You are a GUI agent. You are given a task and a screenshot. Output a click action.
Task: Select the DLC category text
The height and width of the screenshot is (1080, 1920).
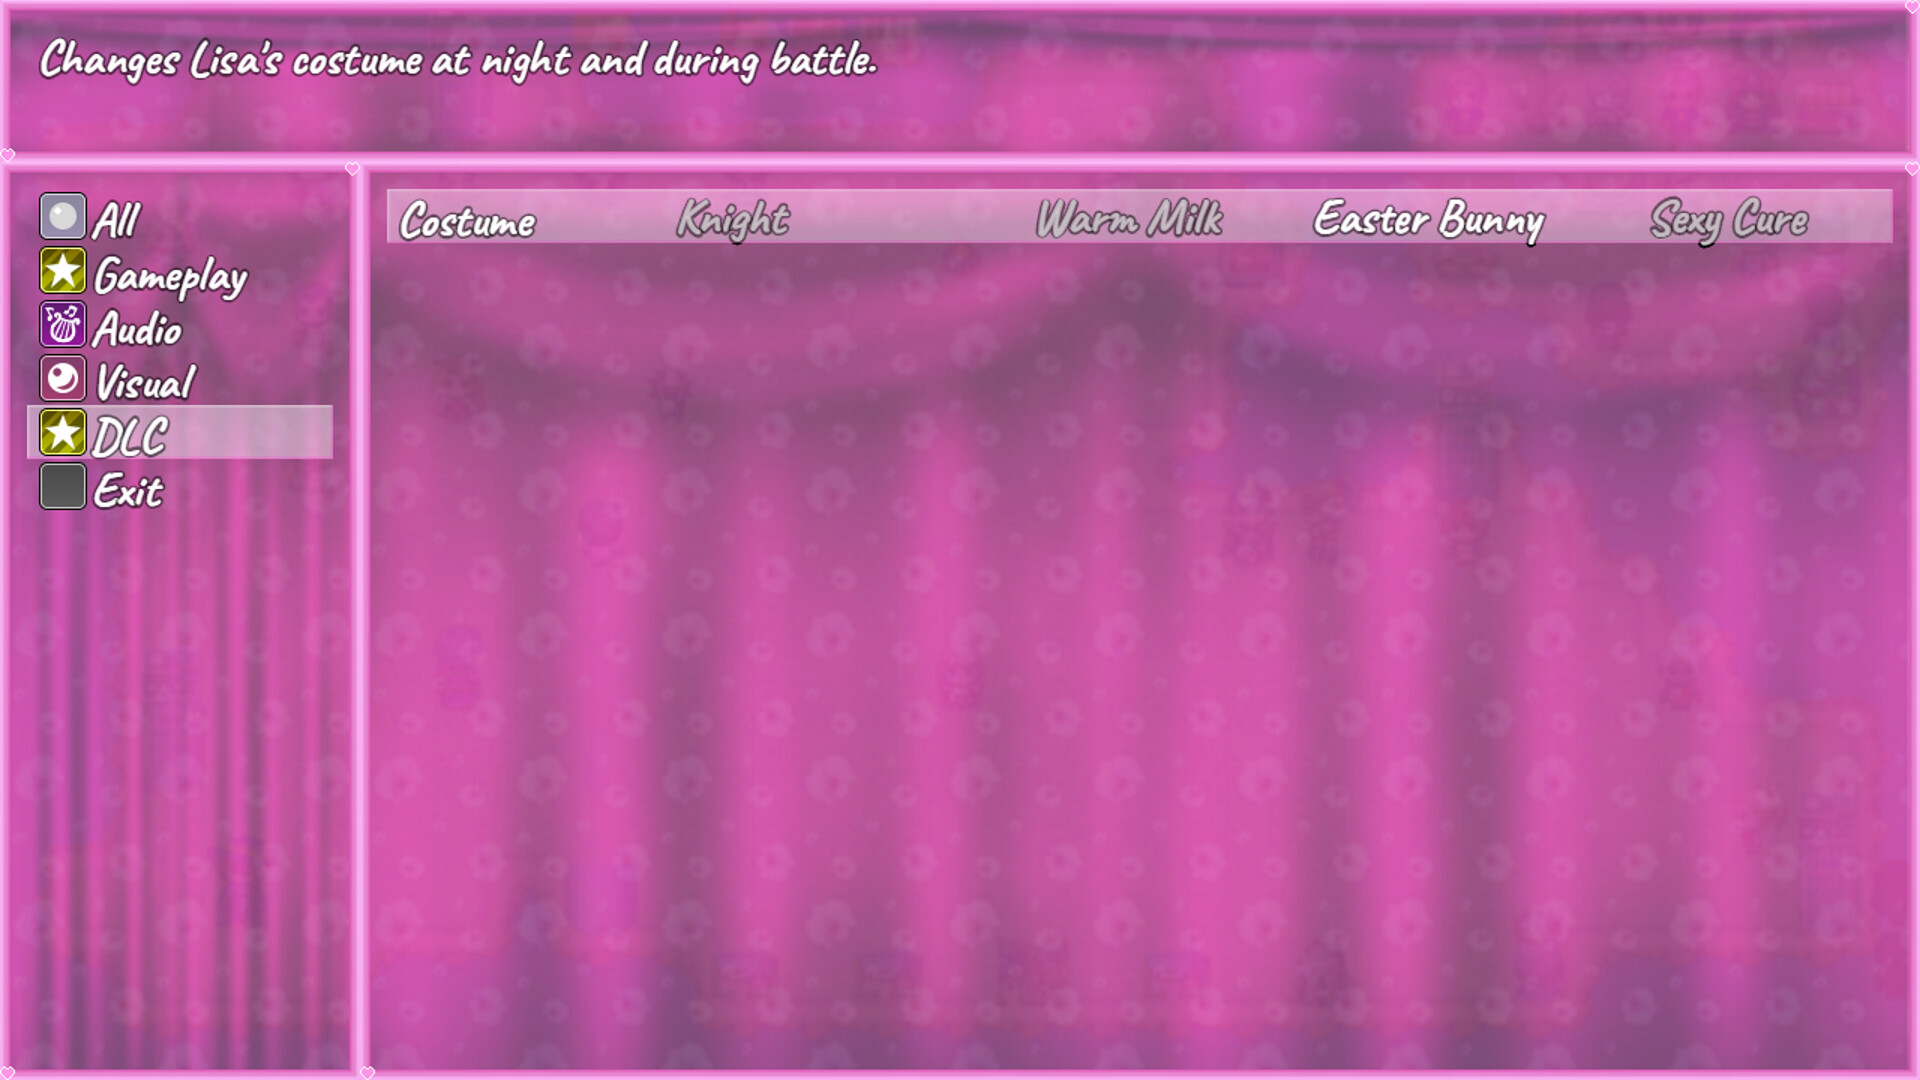pyautogui.click(x=130, y=437)
